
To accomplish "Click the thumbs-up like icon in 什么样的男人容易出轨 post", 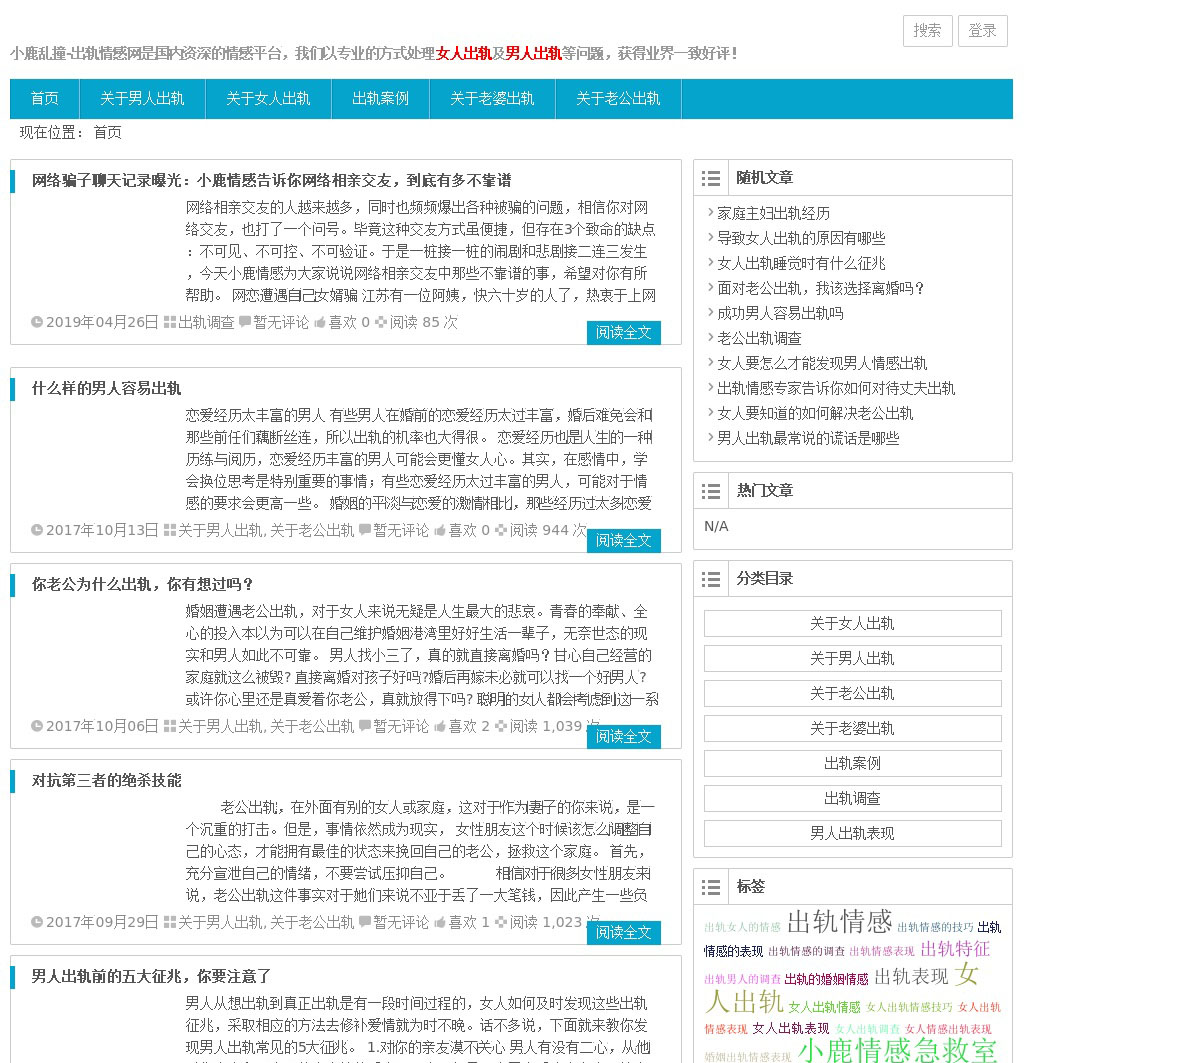I will click(x=440, y=530).
